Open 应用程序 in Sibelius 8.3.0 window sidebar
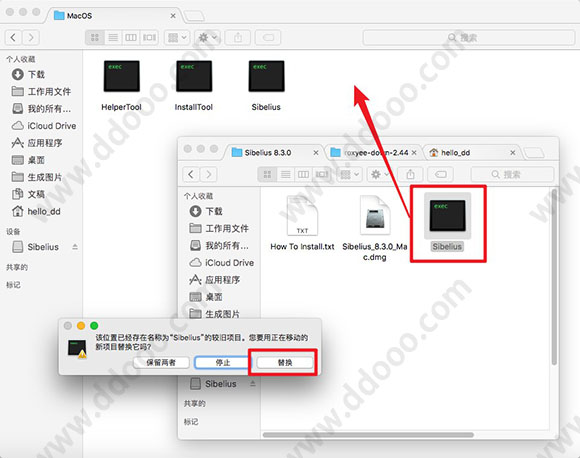Viewport: 580px width, 458px height. tap(215, 280)
